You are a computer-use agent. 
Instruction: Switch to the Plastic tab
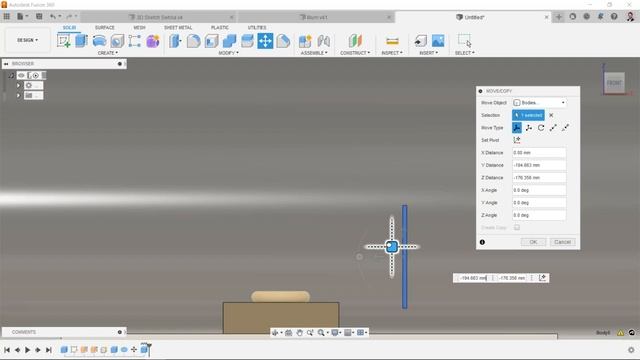coord(220,27)
